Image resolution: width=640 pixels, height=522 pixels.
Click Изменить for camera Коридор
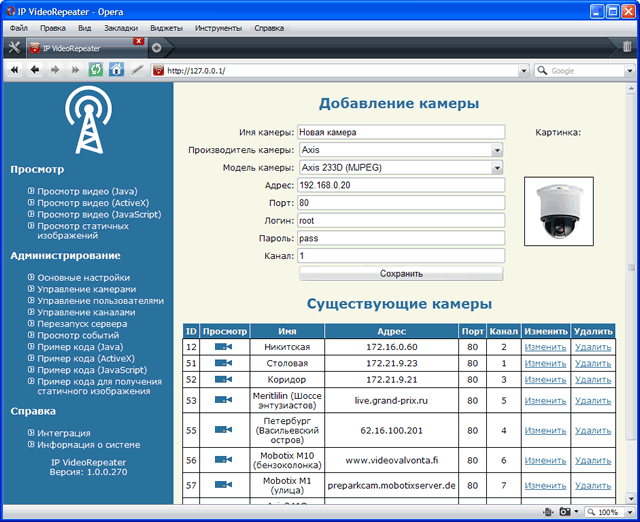545,380
